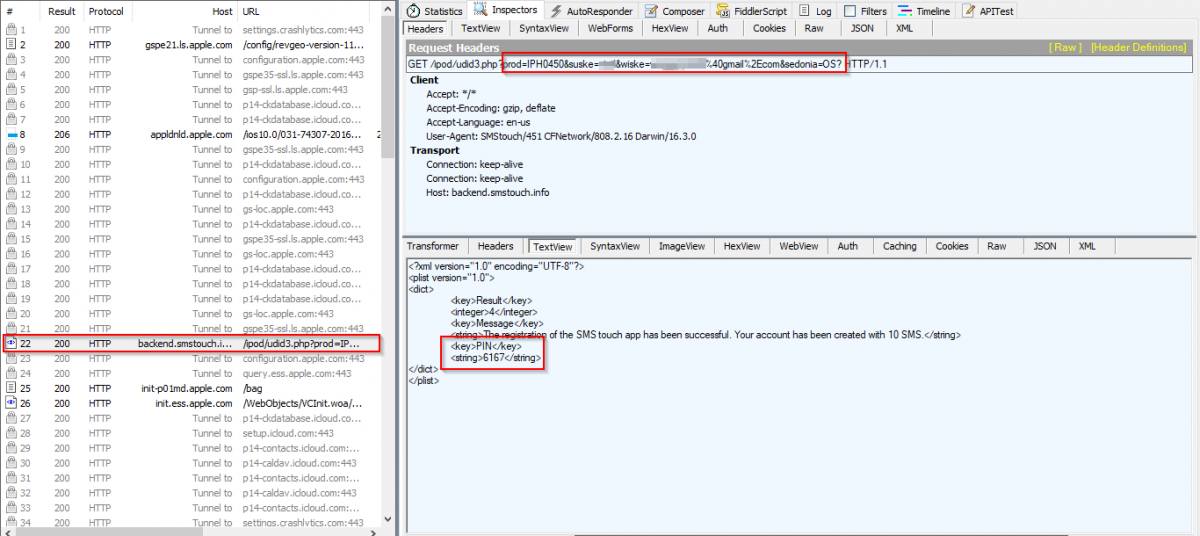Click the Timeline bars icon
The height and width of the screenshot is (536, 1200).
[x=904, y=11]
